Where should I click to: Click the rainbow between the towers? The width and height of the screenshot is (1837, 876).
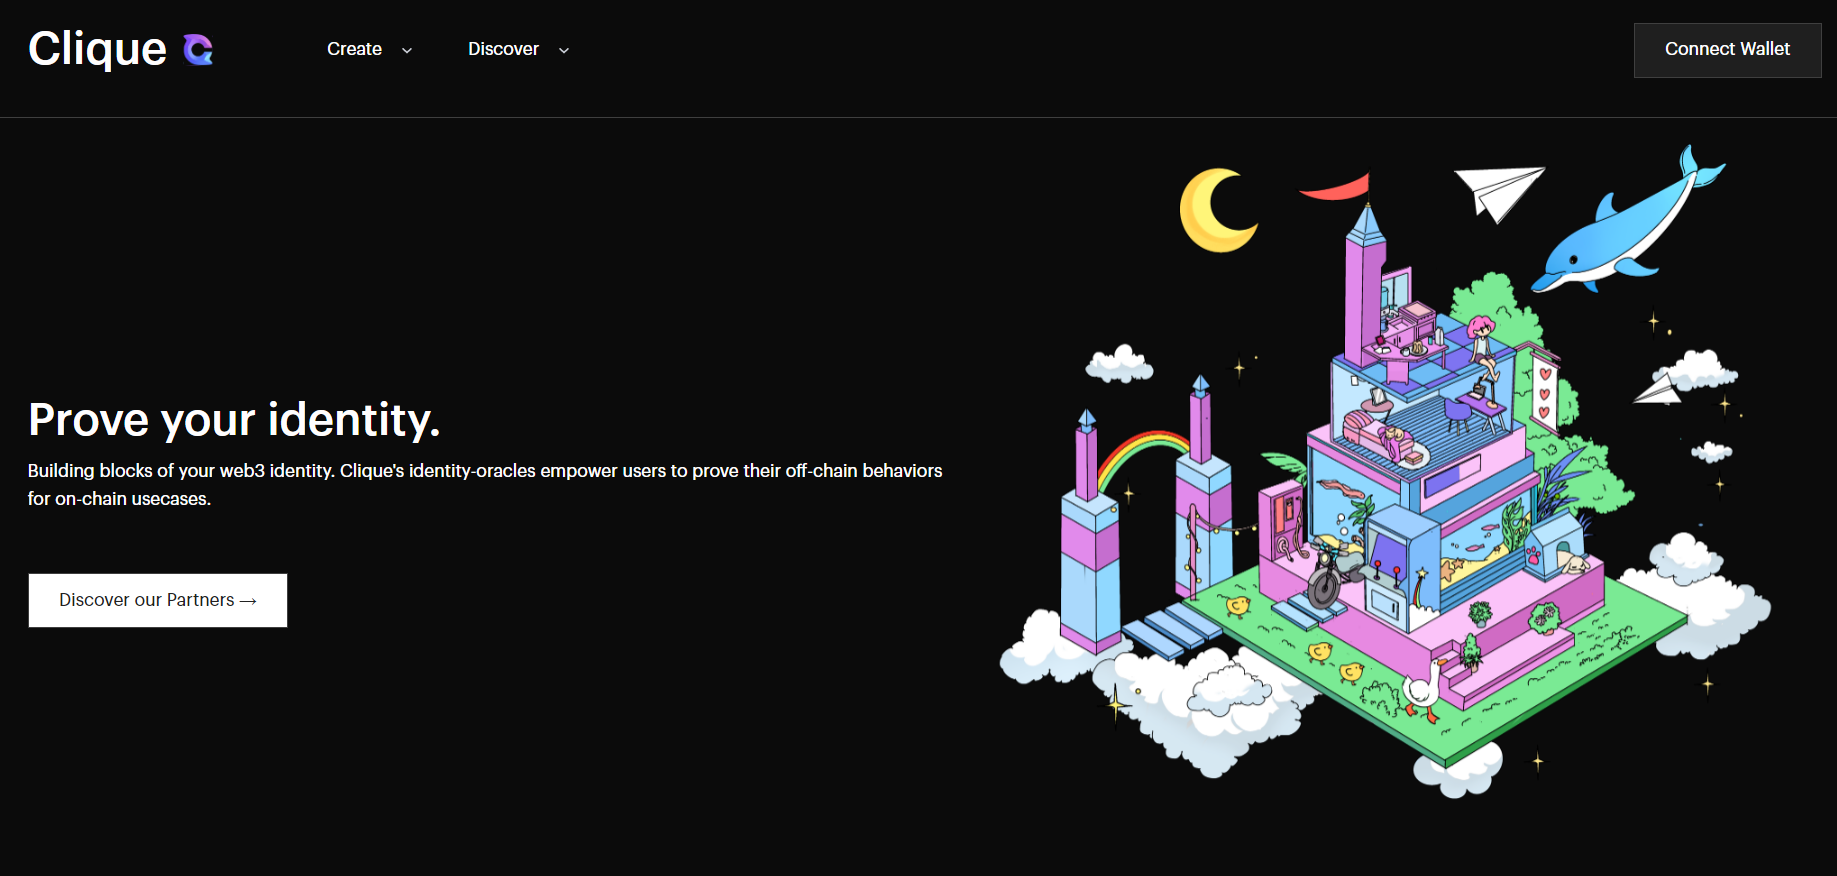[x=1141, y=453]
